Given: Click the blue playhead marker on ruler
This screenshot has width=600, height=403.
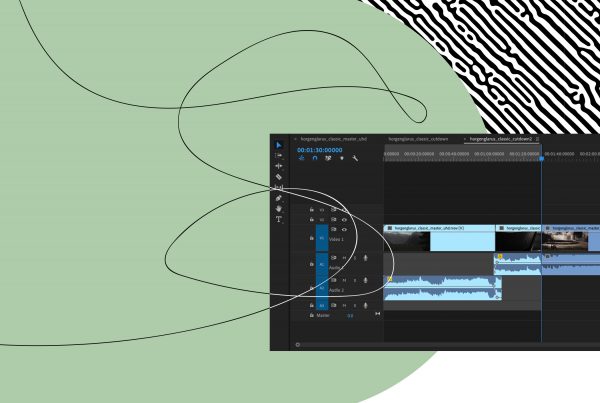Looking at the screenshot, I should point(541,157).
